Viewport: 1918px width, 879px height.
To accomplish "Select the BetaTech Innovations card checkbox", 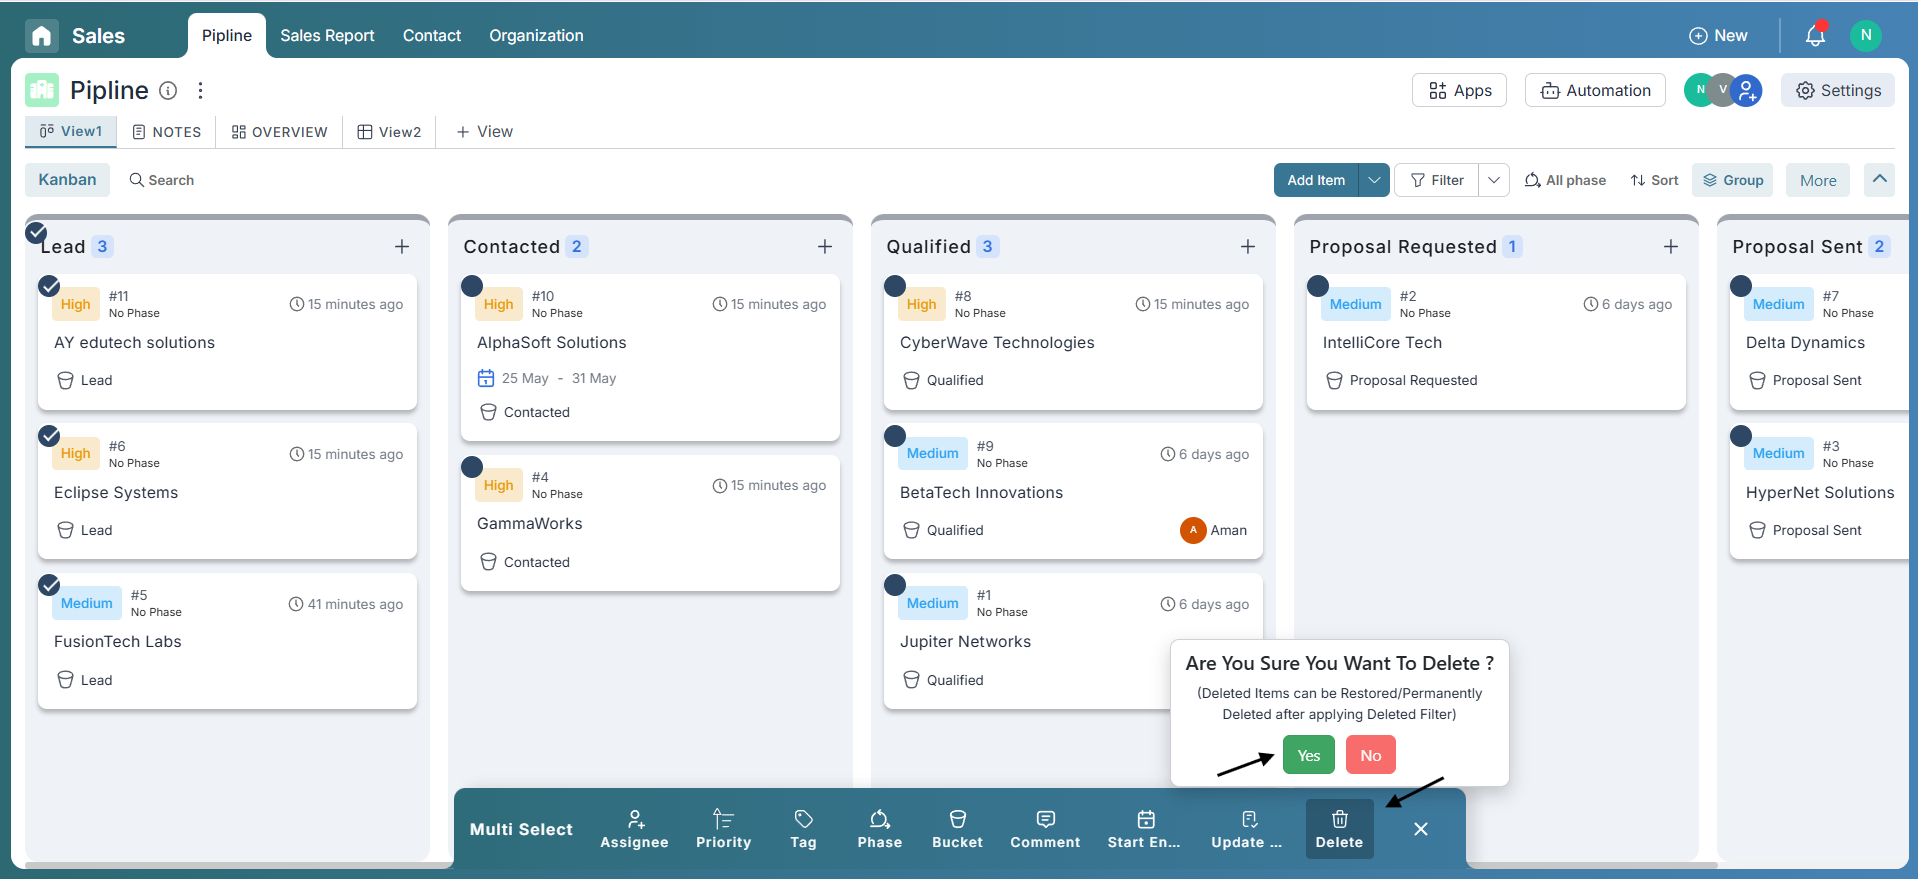I will 895,436.
